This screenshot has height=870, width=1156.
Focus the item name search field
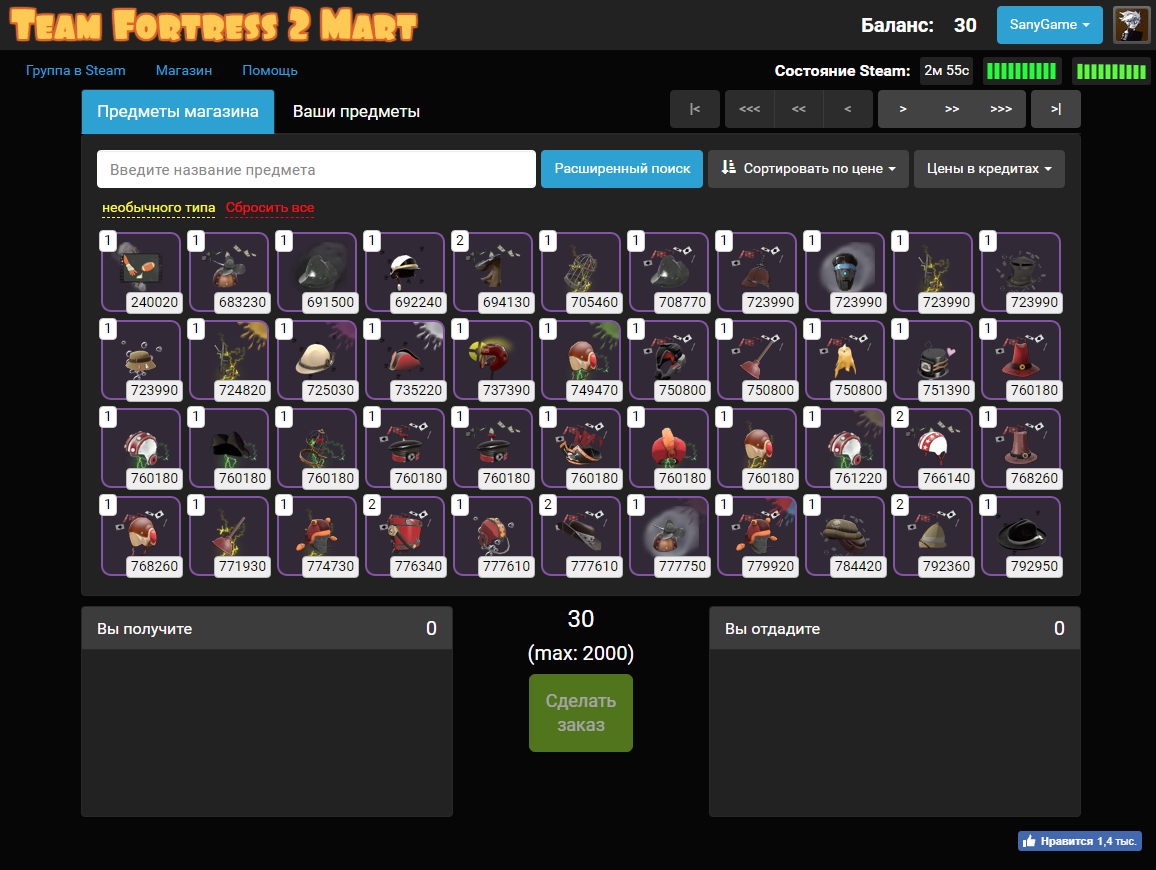pyautogui.click(x=316, y=169)
